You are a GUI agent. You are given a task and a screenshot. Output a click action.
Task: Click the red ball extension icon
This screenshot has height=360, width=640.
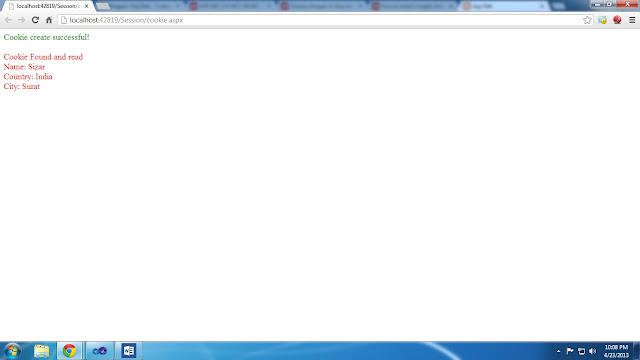click(617, 20)
